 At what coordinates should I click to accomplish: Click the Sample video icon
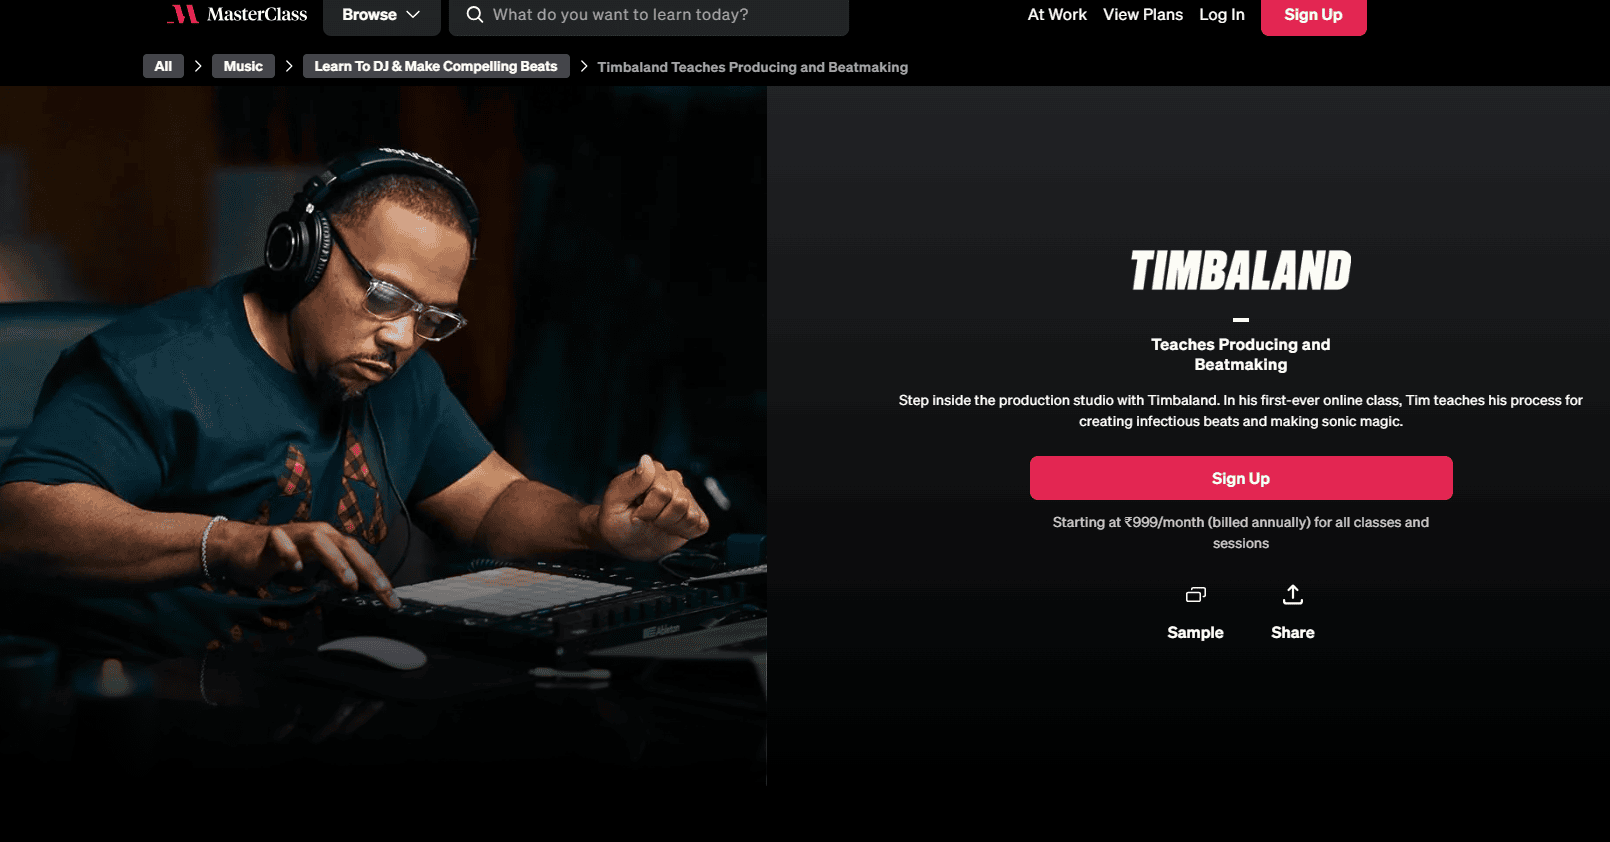pyautogui.click(x=1195, y=595)
